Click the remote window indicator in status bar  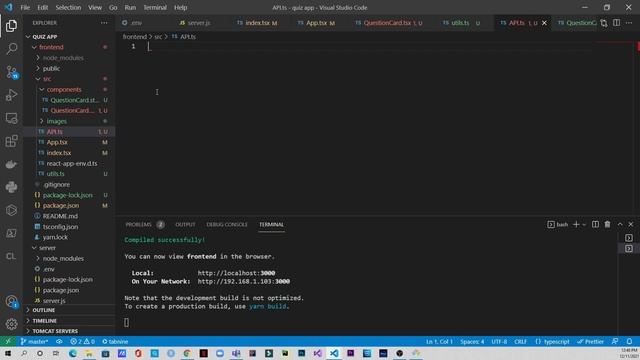point(8,342)
